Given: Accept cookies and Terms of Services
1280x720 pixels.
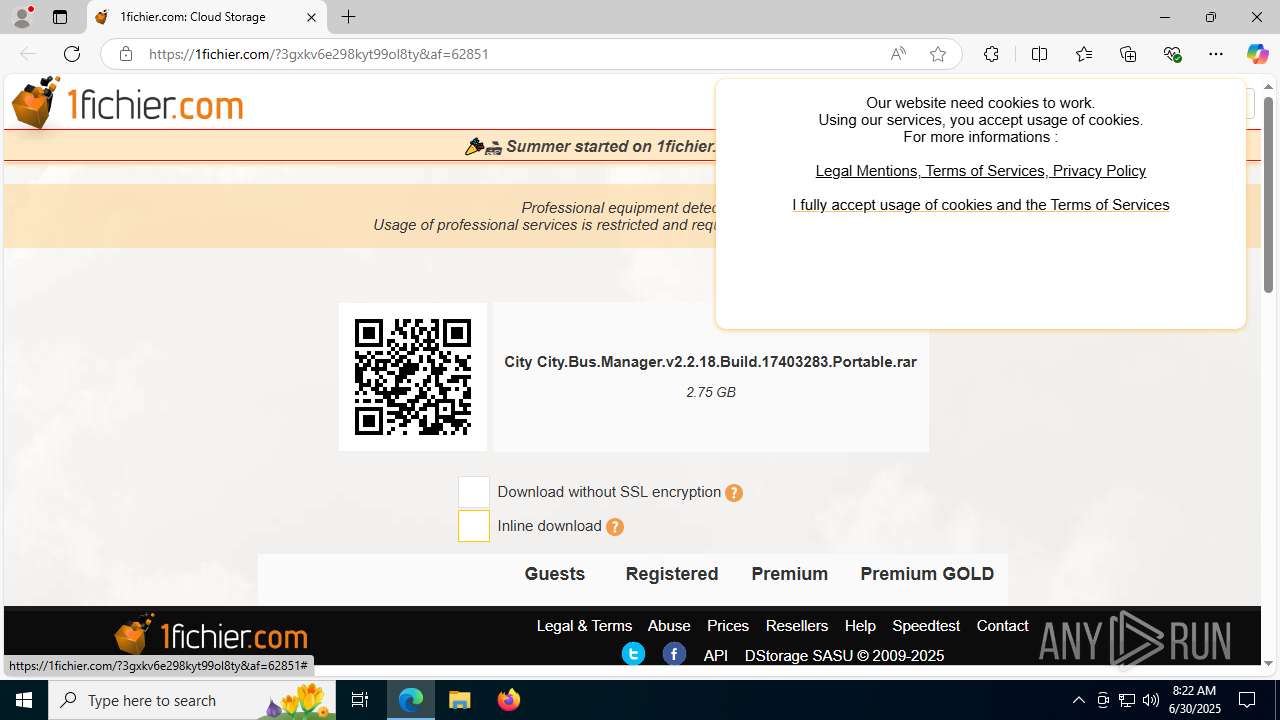Looking at the screenshot, I should coord(980,205).
